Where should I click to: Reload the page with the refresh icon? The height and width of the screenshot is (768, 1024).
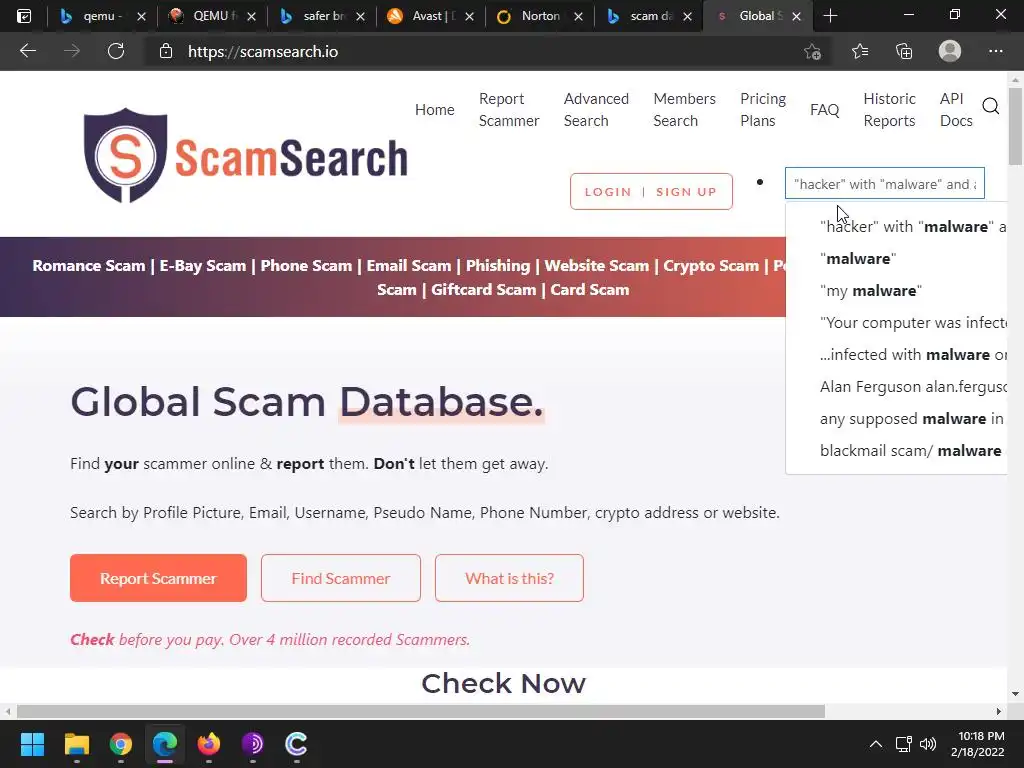(116, 51)
